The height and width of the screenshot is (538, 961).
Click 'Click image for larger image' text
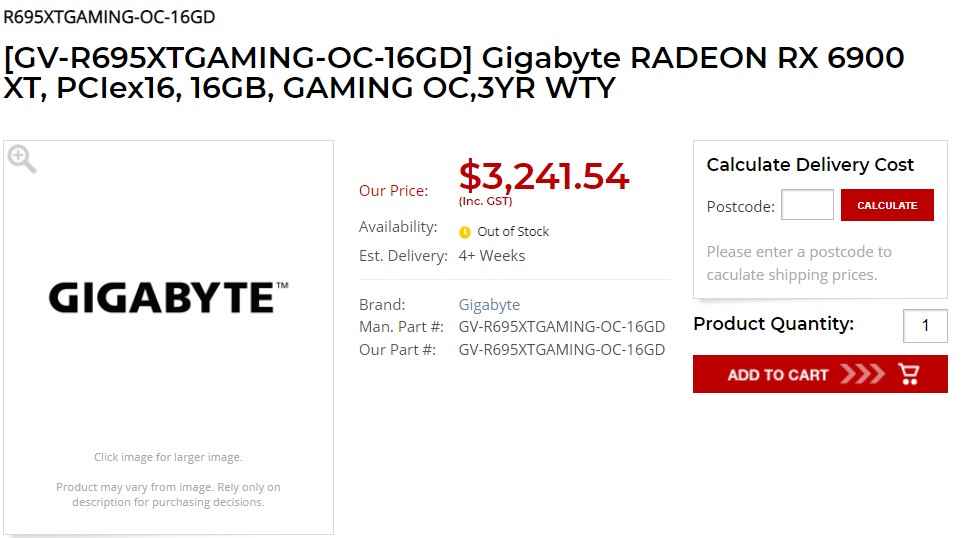tap(168, 457)
